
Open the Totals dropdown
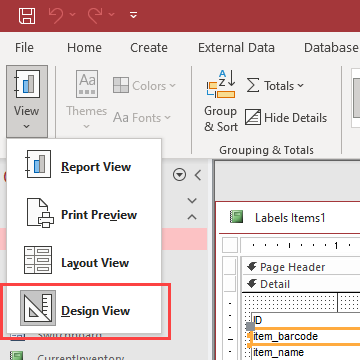point(276,86)
